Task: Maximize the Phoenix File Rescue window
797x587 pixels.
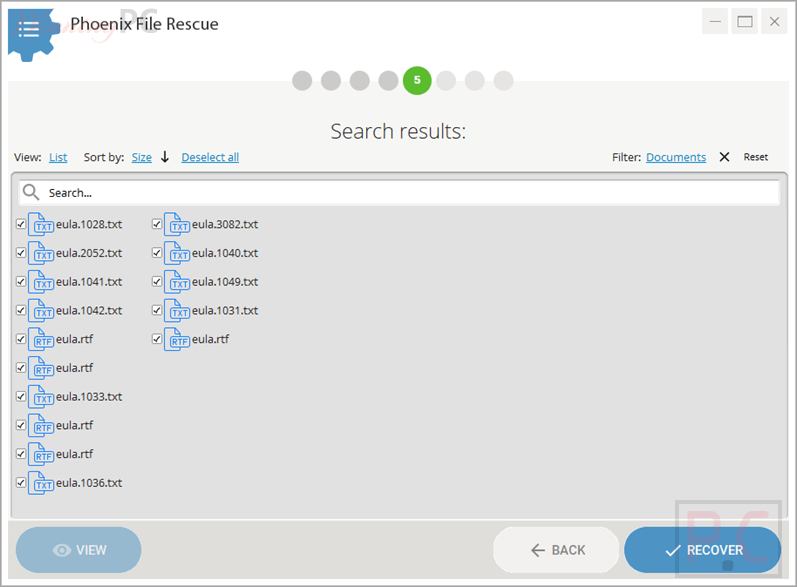Action: point(745,21)
